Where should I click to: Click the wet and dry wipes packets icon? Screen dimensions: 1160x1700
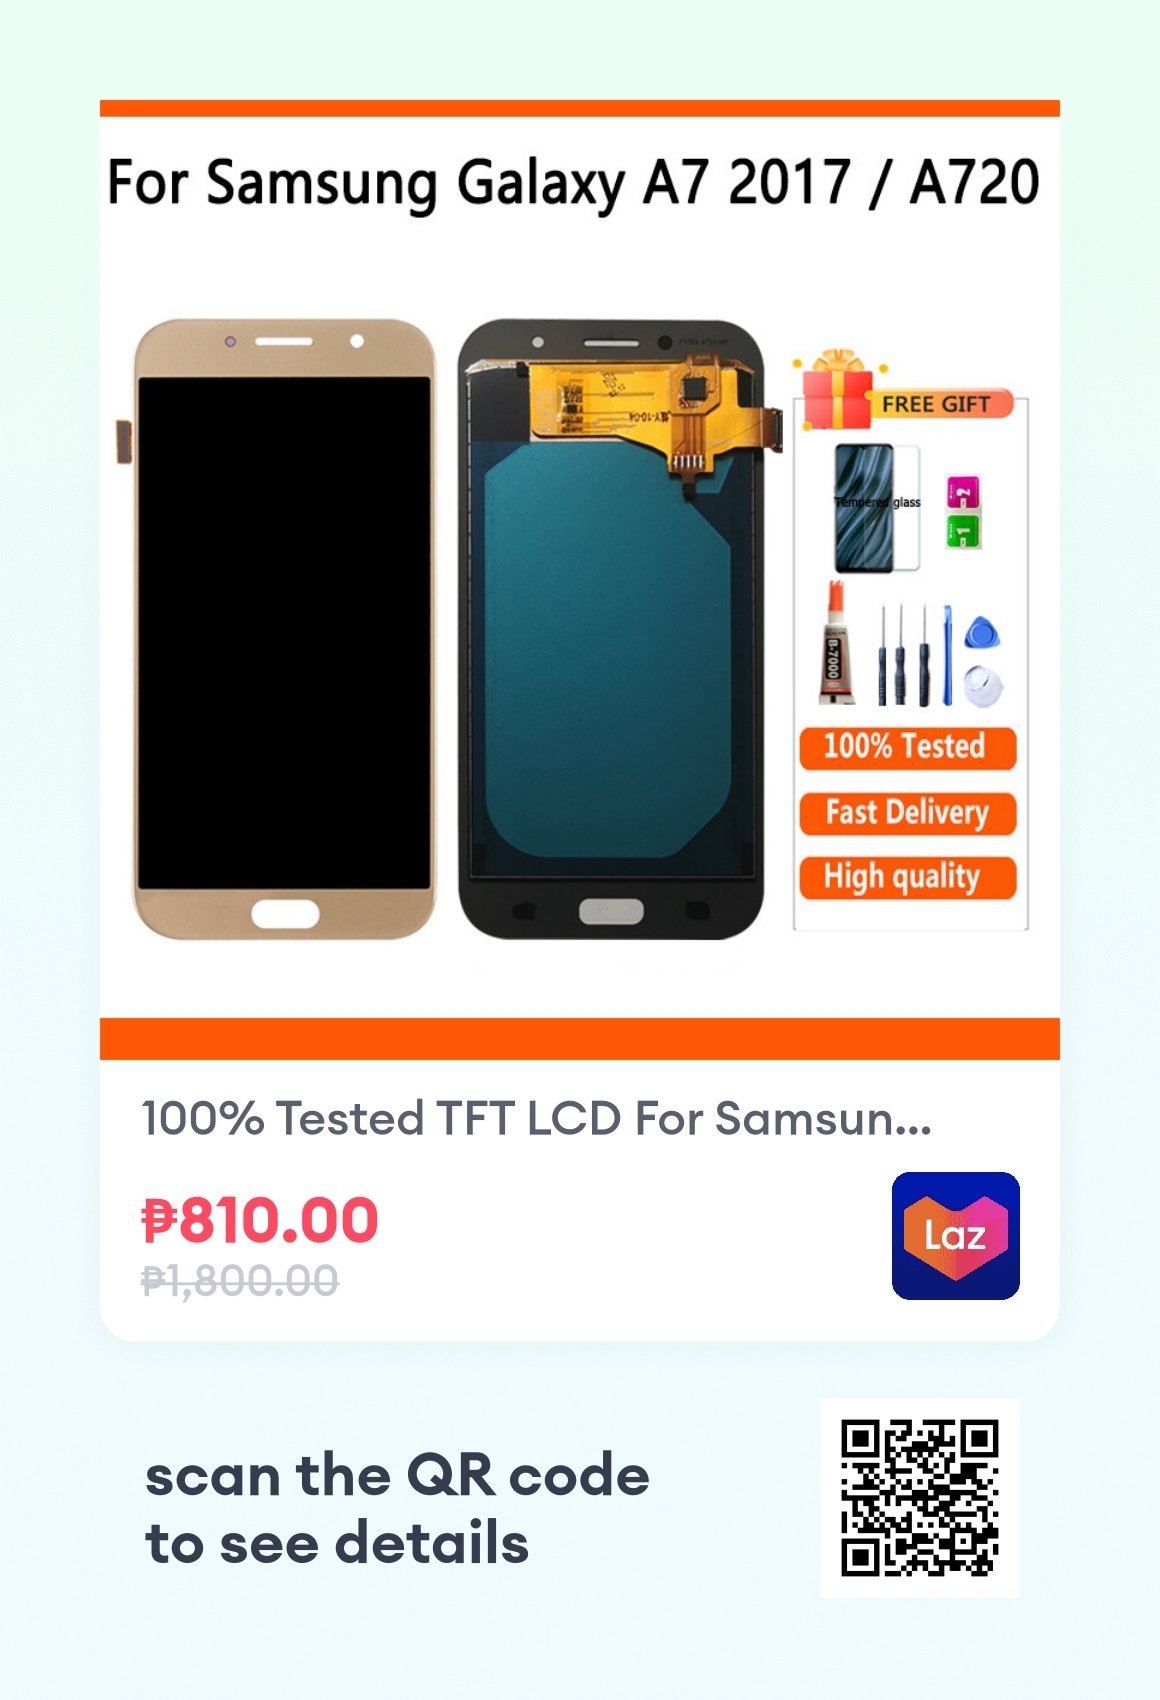[x=963, y=512]
